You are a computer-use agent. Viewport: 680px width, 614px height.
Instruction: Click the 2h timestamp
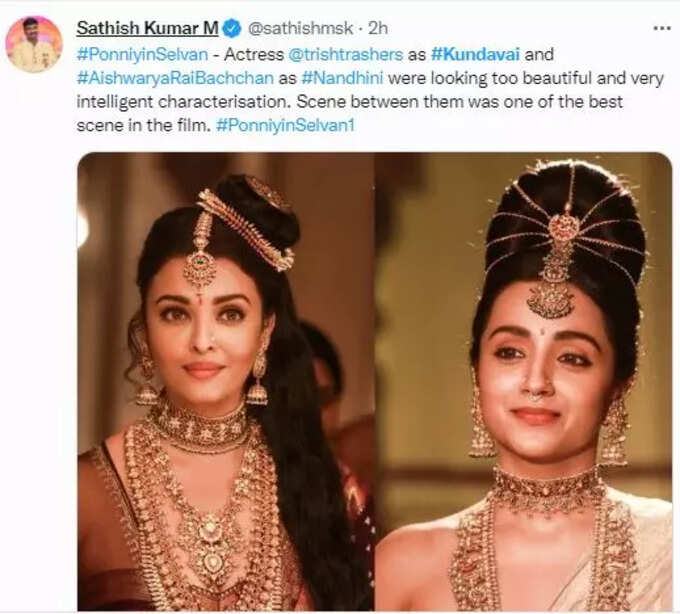(x=377, y=29)
